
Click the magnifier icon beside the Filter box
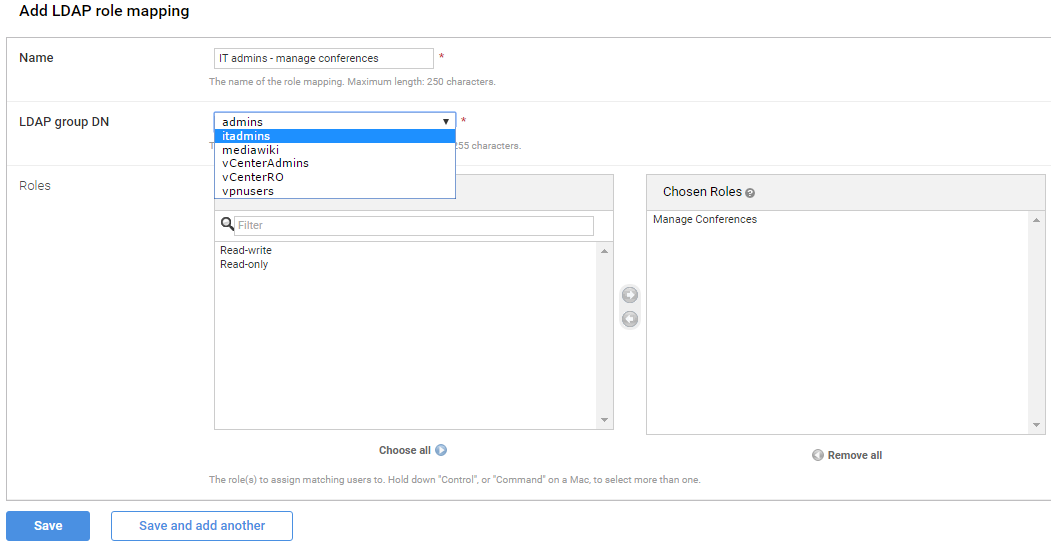pos(227,225)
